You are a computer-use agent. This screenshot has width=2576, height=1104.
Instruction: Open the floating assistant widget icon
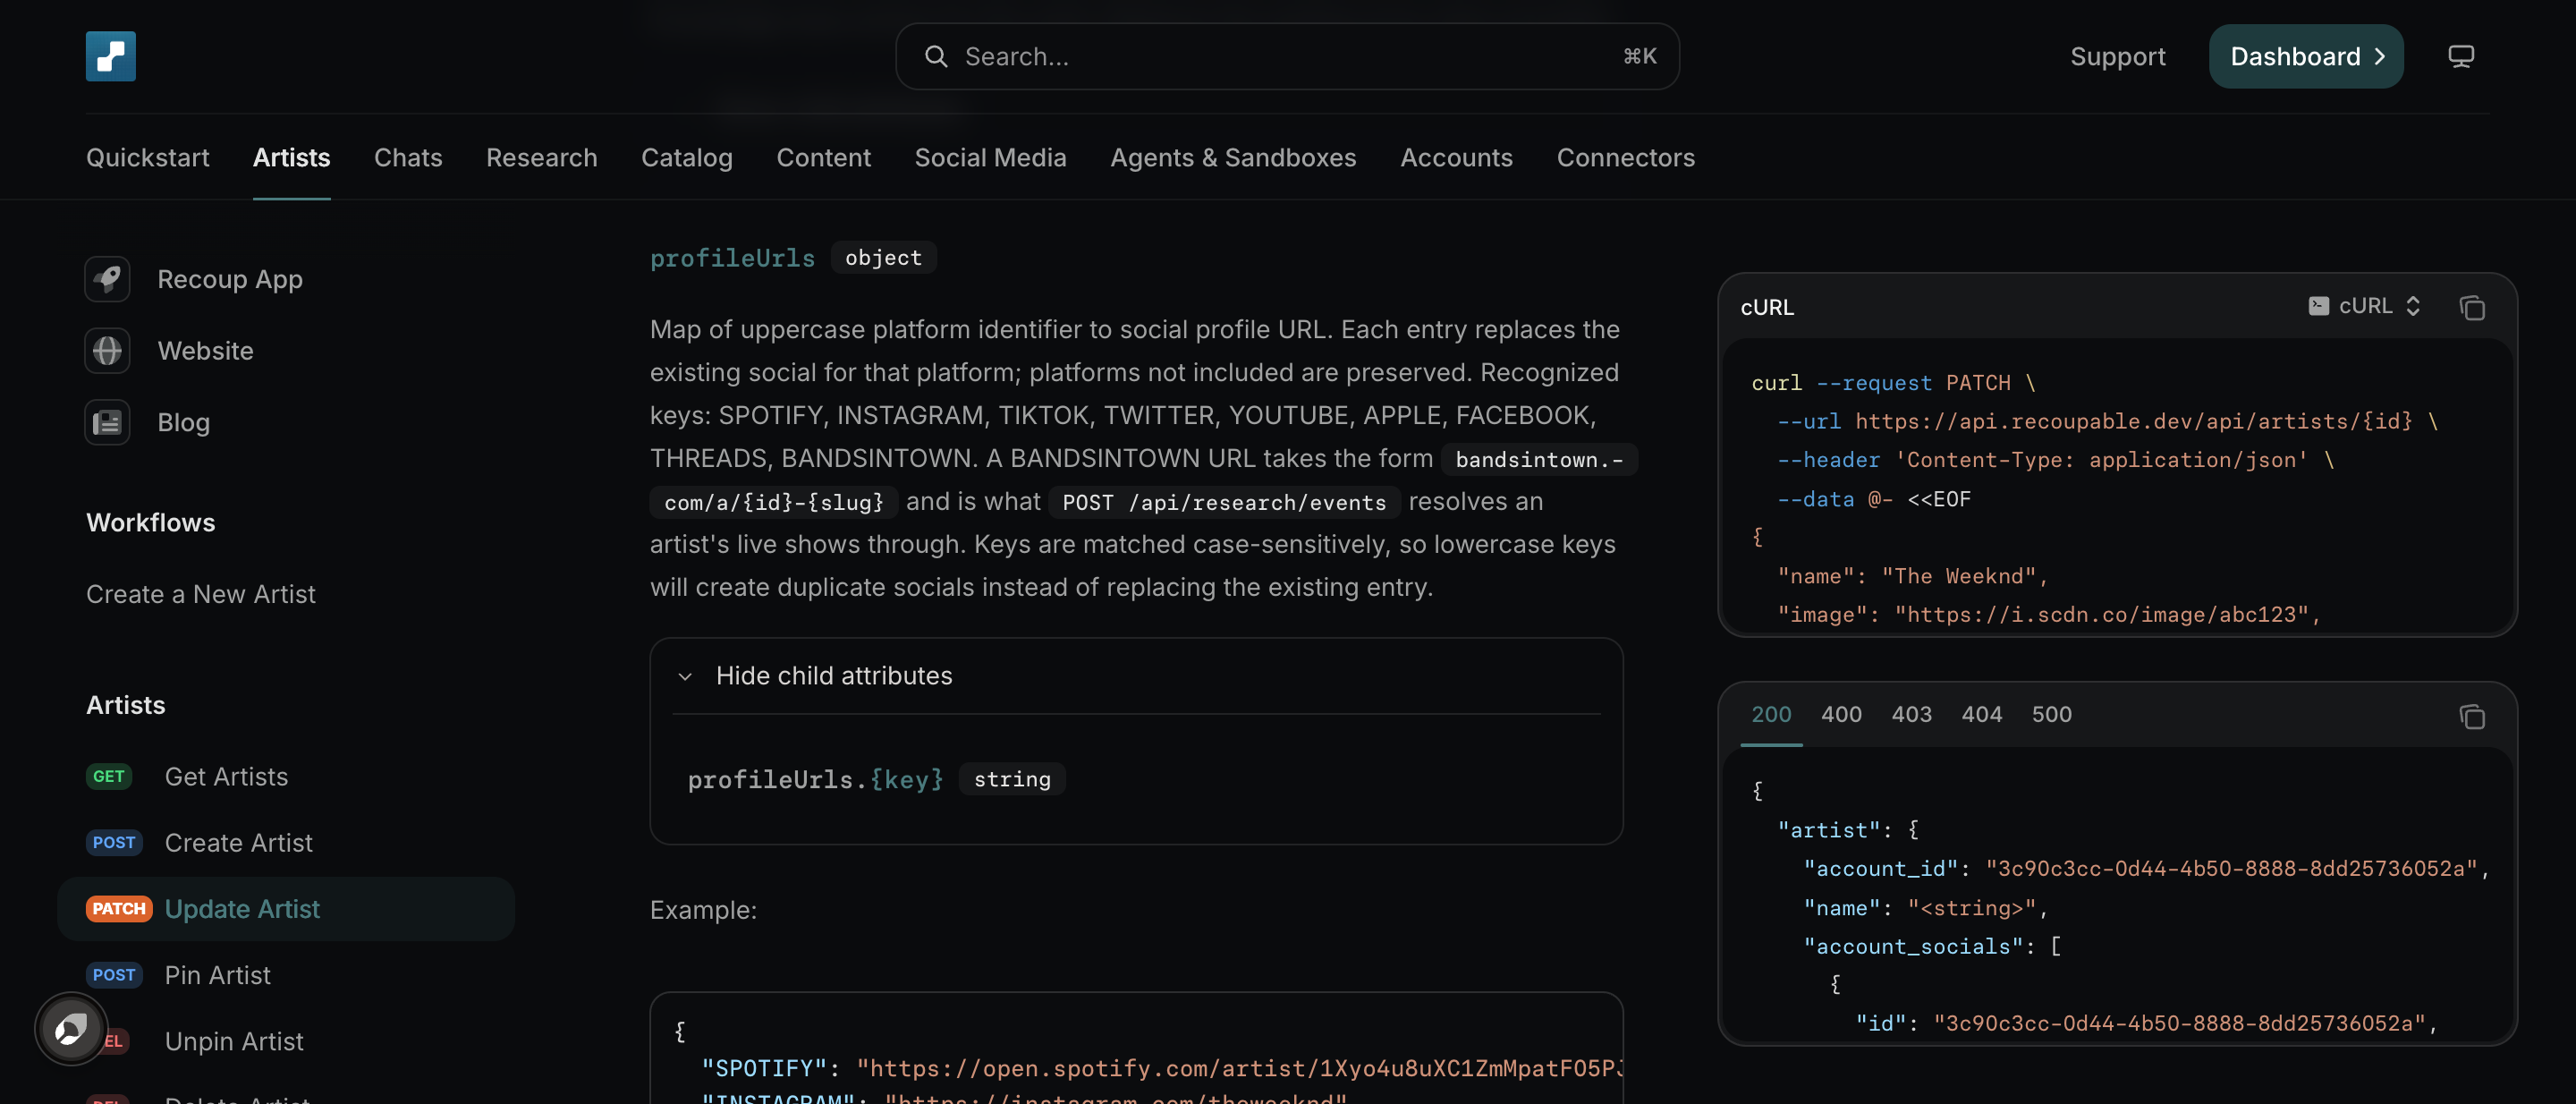(x=70, y=1028)
